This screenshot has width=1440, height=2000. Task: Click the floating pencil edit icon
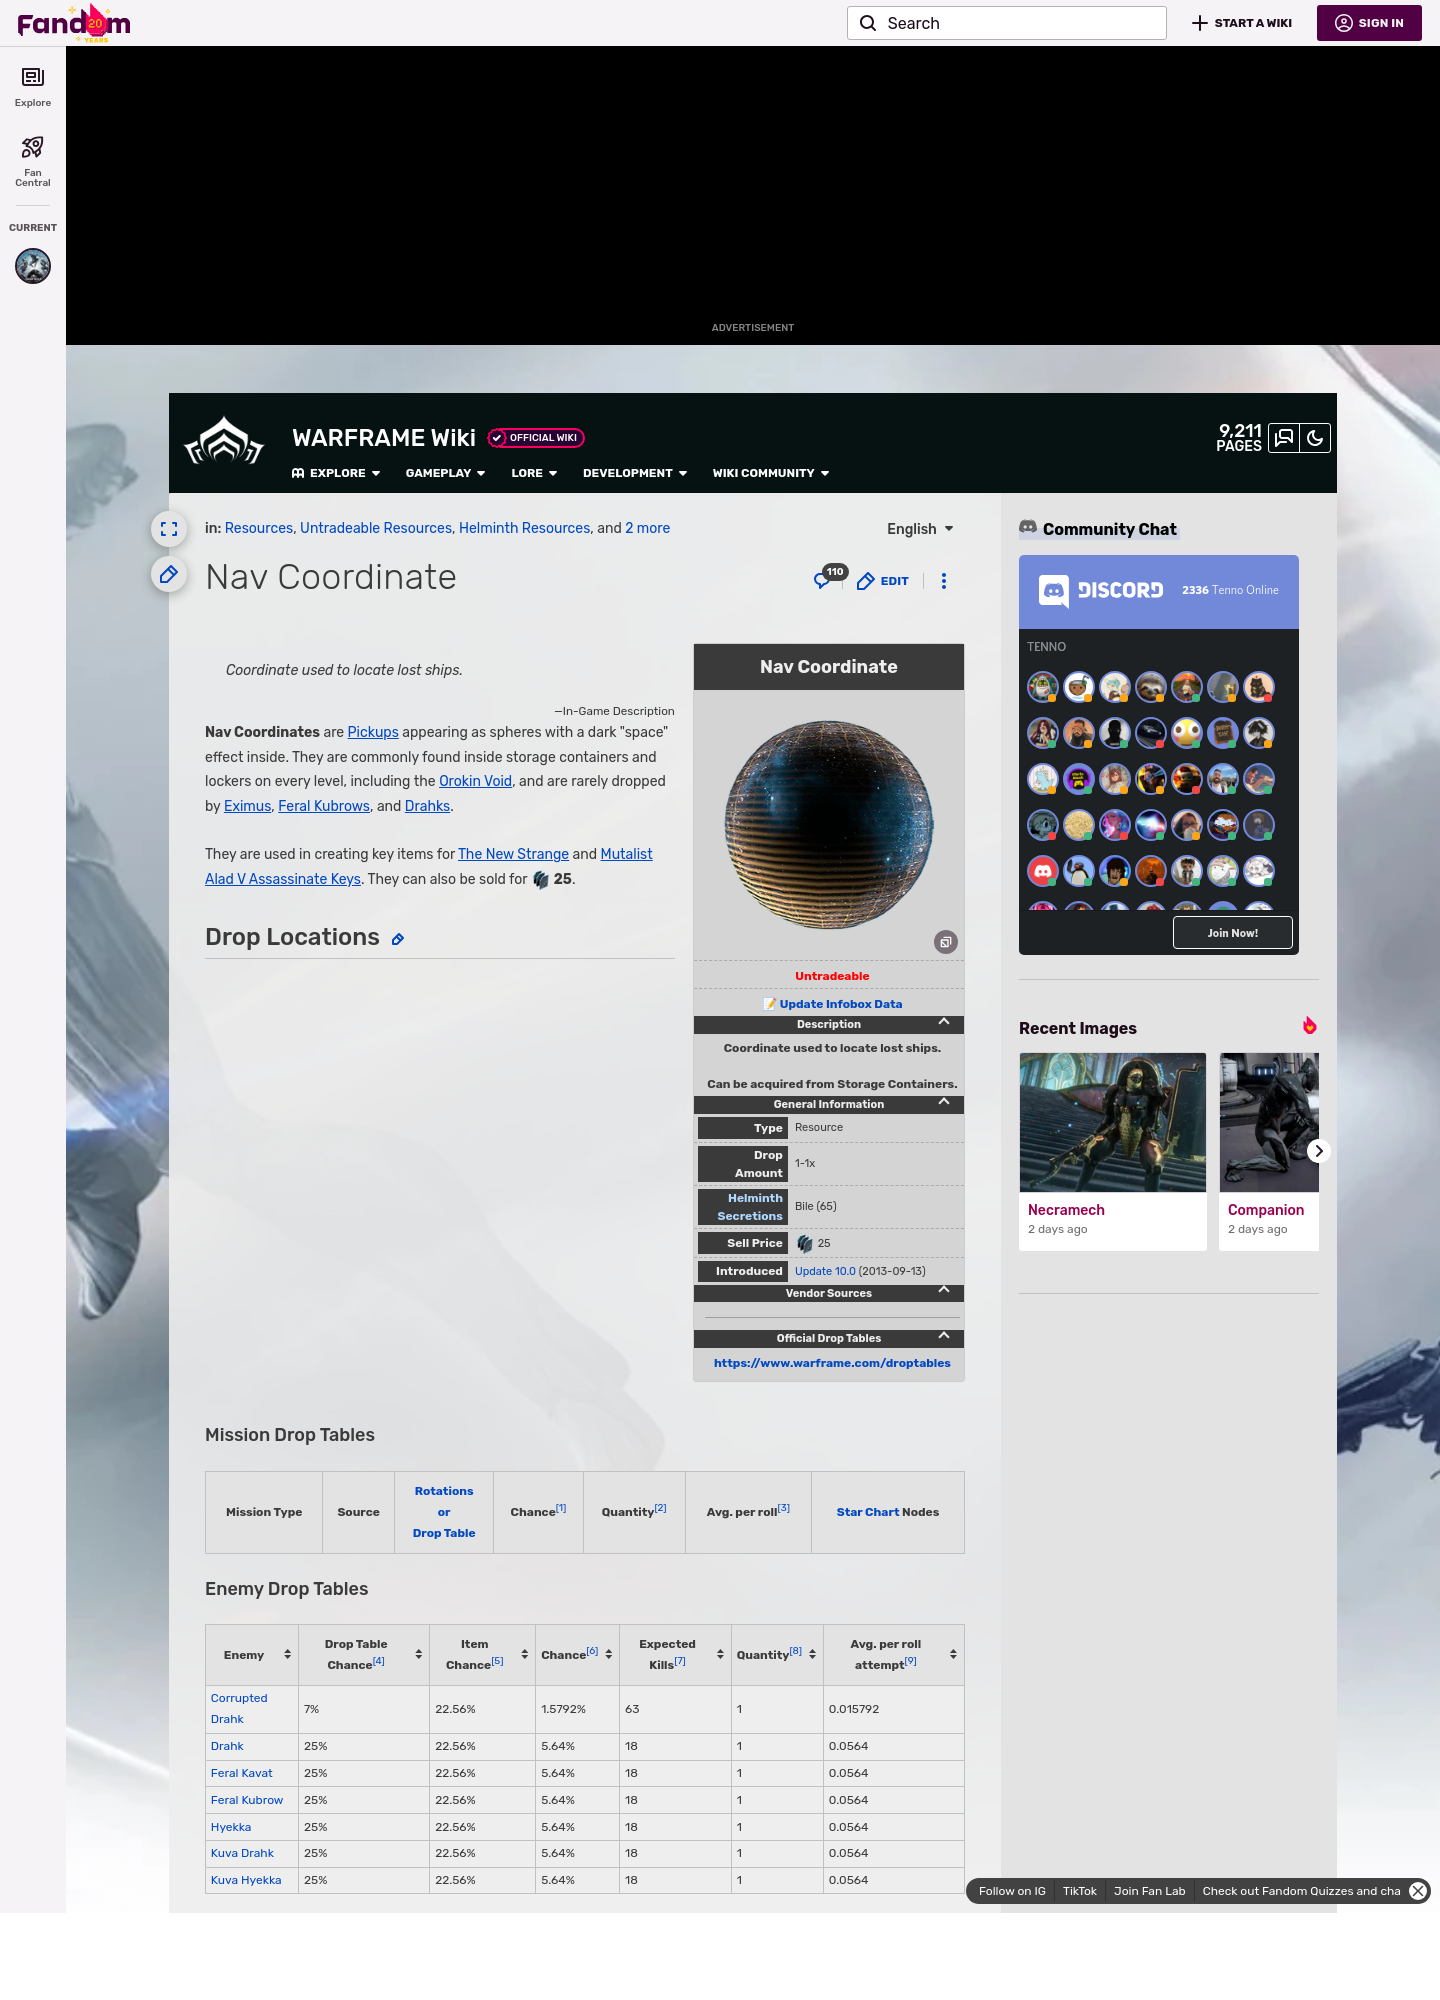(x=169, y=574)
